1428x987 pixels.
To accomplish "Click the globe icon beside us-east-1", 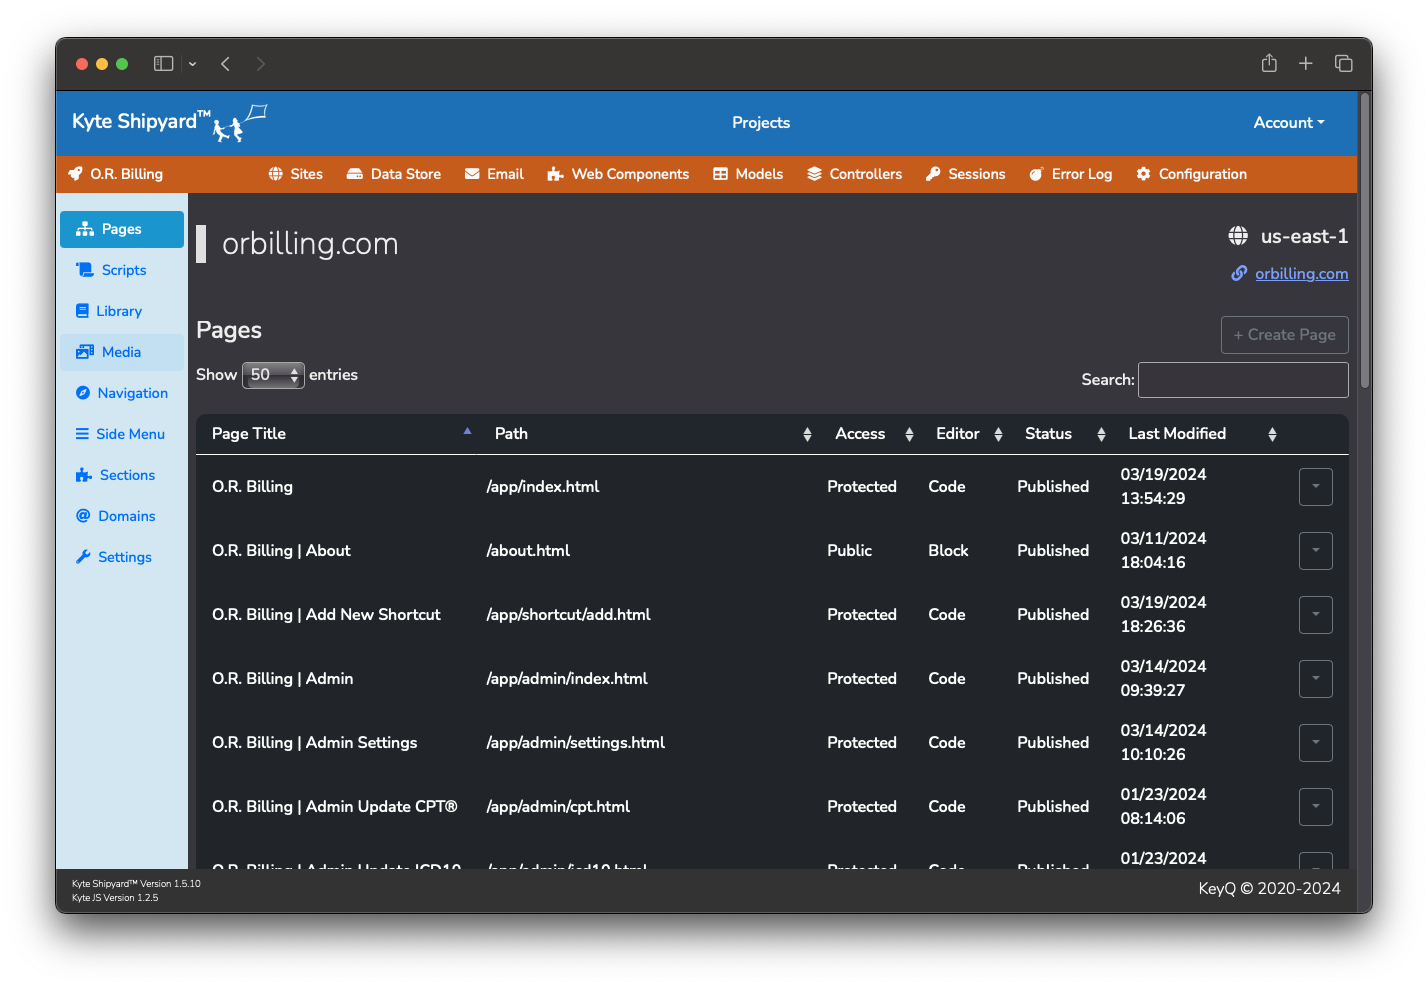I will click(x=1238, y=236).
